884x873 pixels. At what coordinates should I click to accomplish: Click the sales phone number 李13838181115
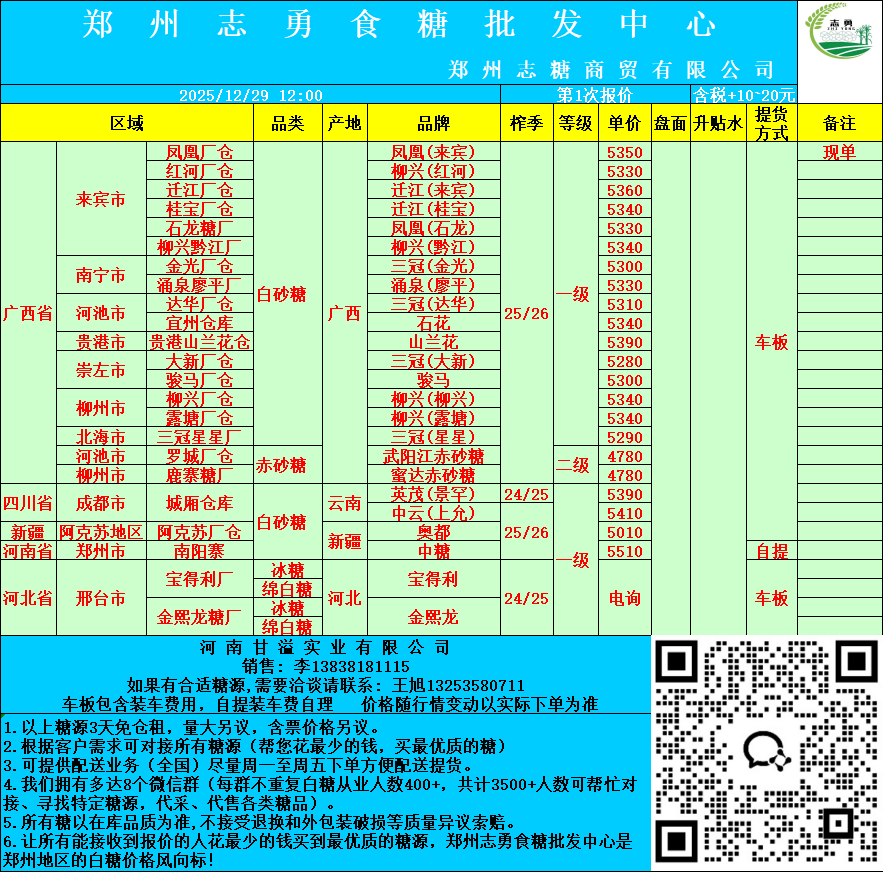(326, 666)
